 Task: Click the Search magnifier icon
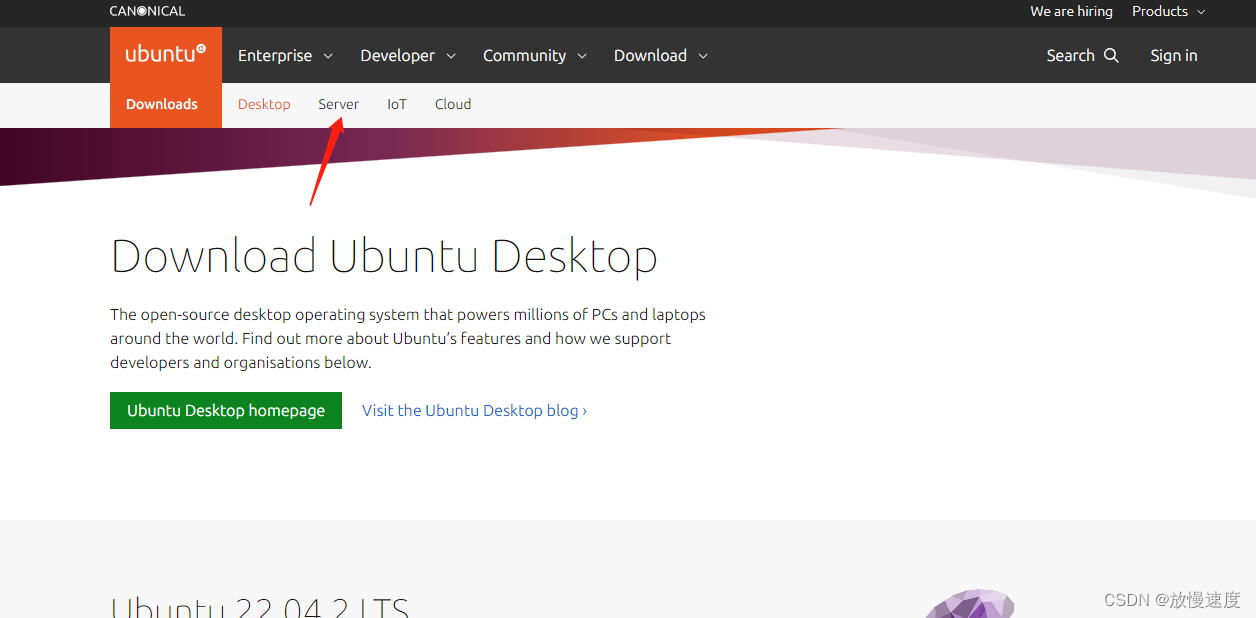pyautogui.click(x=1111, y=55)
